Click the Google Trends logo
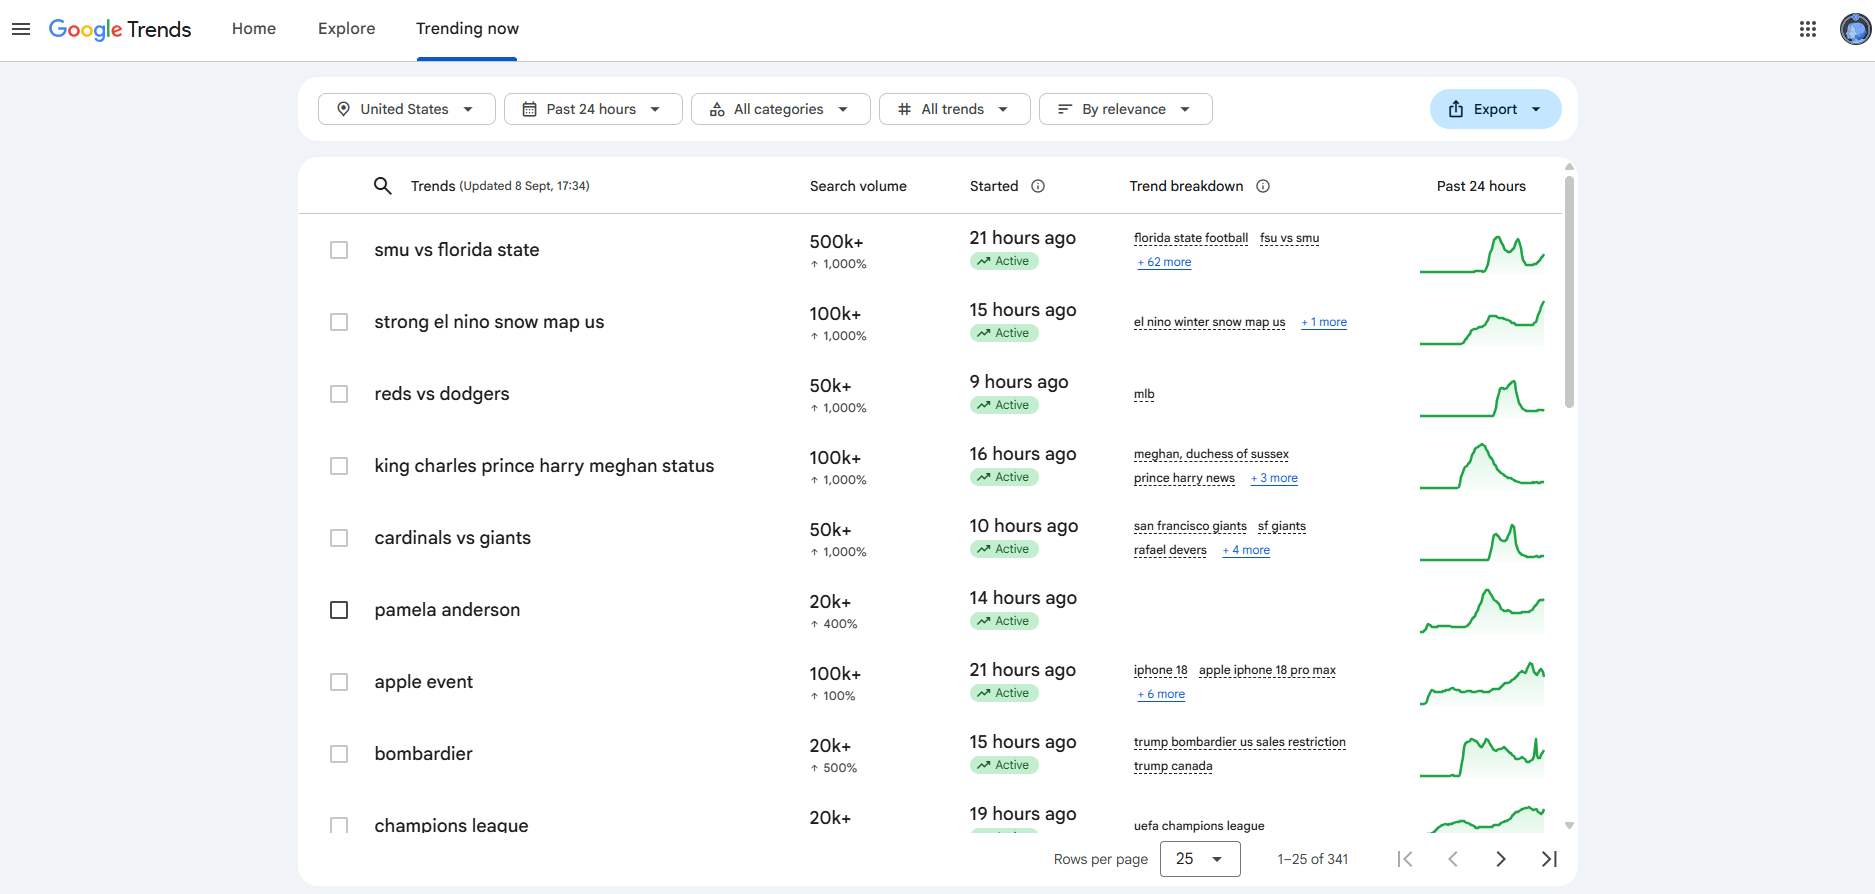Viewport: 1875px width, 894px height. [x=120, y=29]
